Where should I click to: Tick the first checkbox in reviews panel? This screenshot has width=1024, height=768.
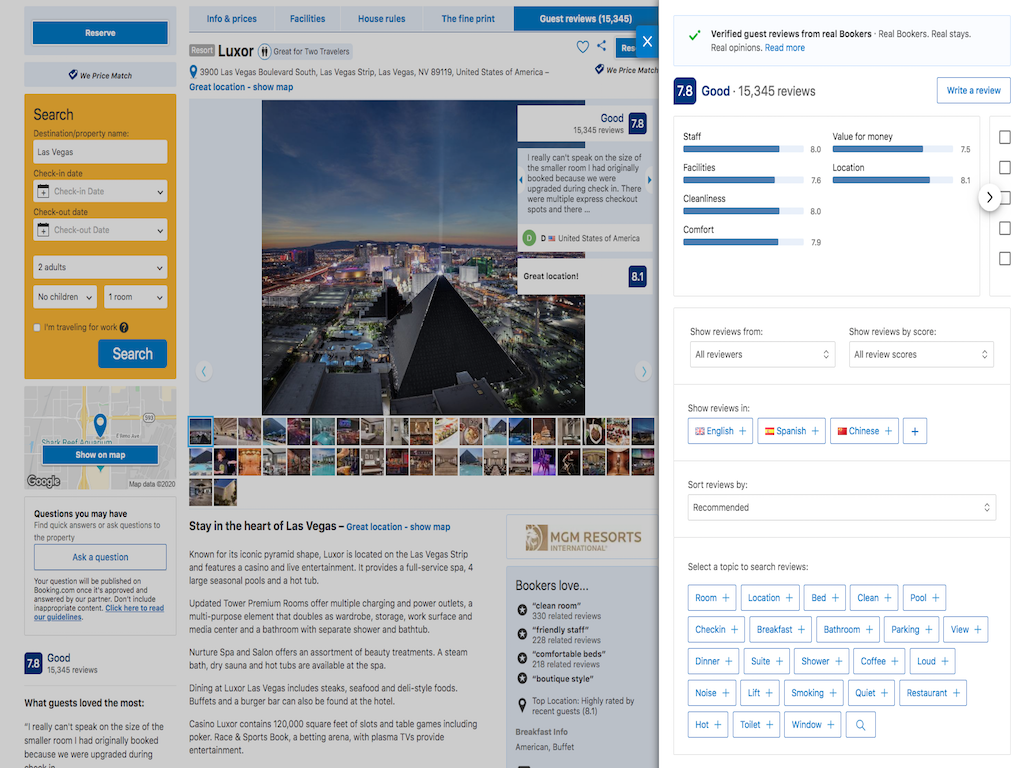1004,137
